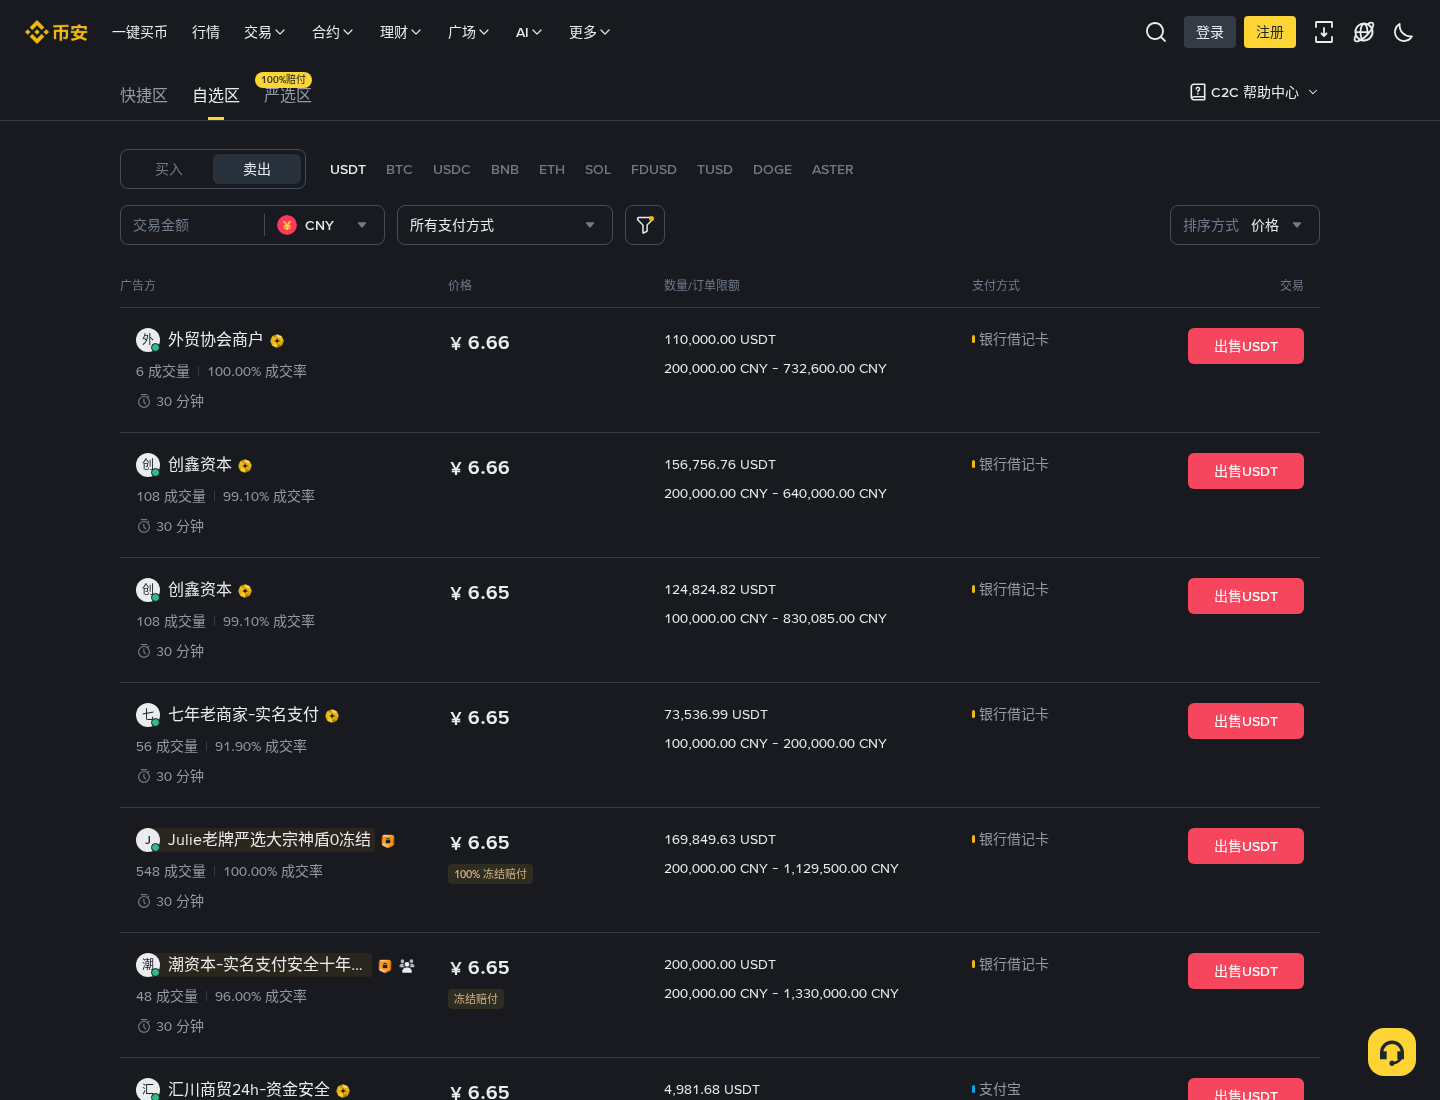Switch theme with the moon icon

pos(1404,32)
